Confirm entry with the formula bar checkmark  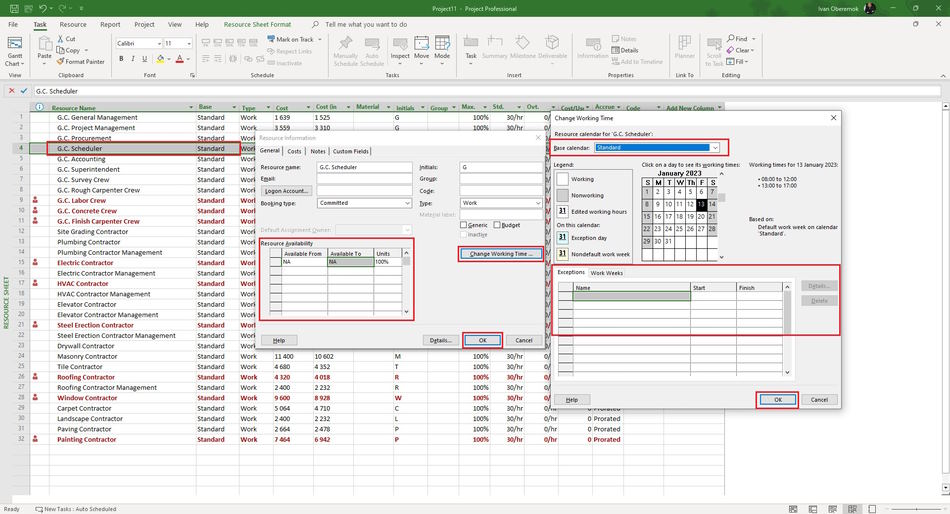coord(24,91)
